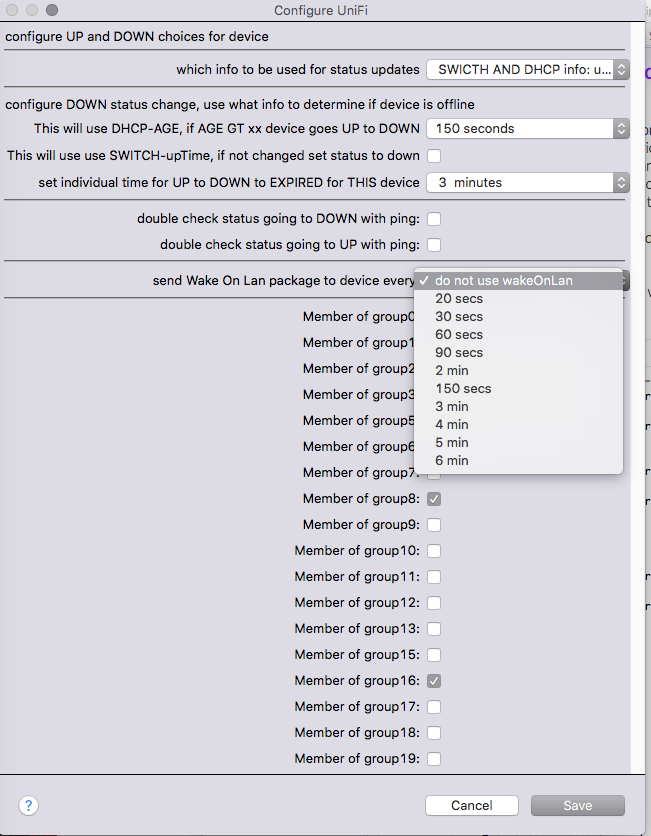Select 30 secs Wake On Lan interval
The height and width of the screenshot is (836, 651).
click(518, 317)
